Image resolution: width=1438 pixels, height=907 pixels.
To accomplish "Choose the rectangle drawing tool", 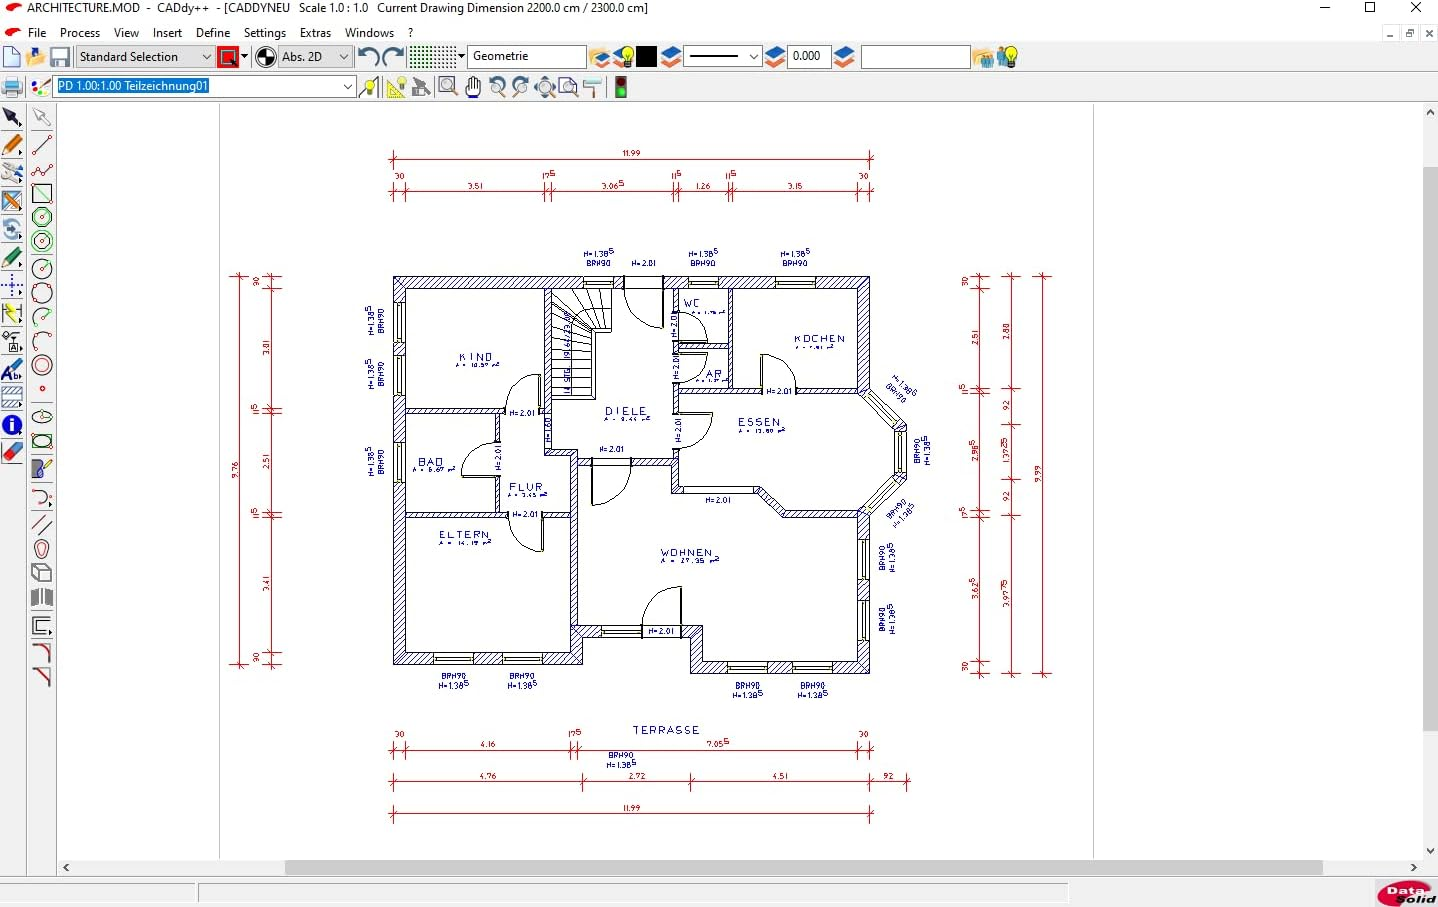I will (41, 193).
